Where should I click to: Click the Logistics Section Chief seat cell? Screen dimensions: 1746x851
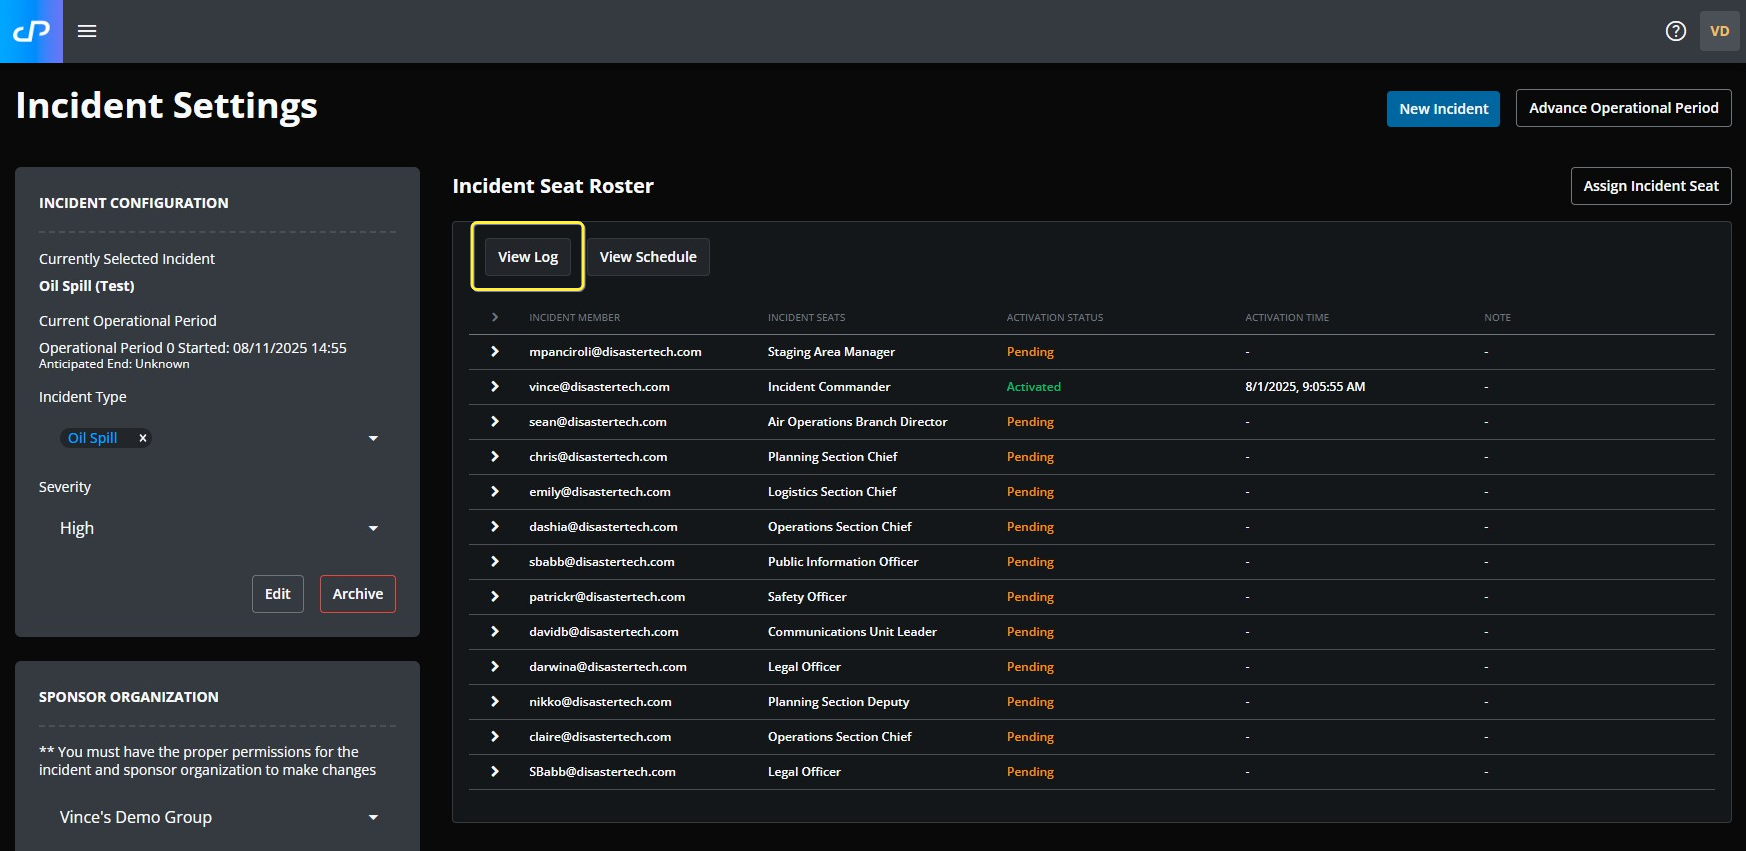(x=832, y=492)
